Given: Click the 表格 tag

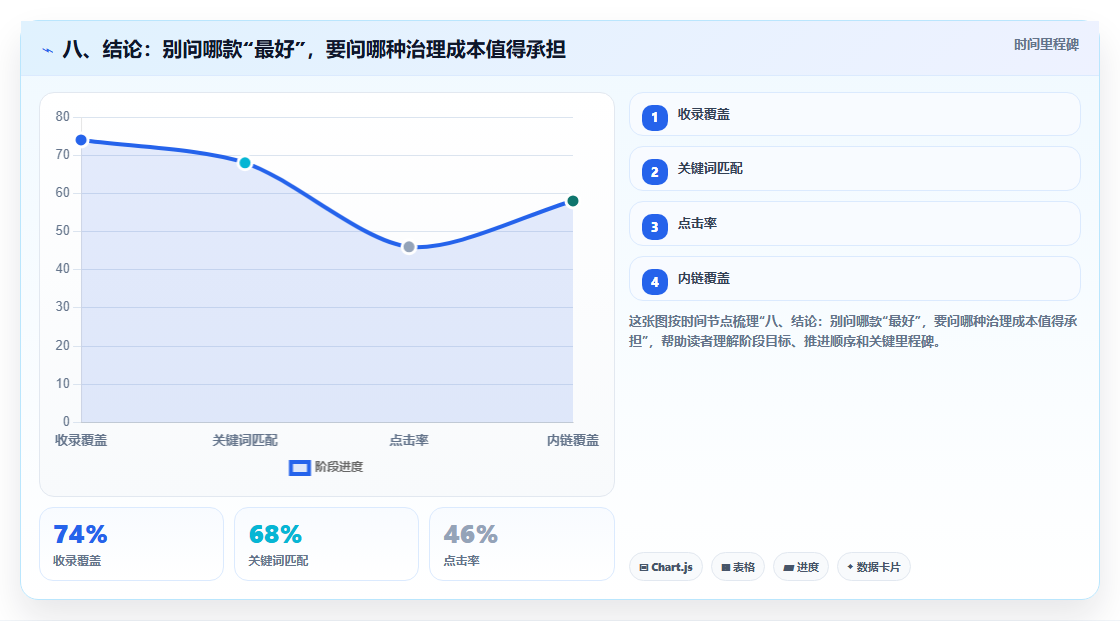Looking at the screenshot, I should (x=738, y=567).
